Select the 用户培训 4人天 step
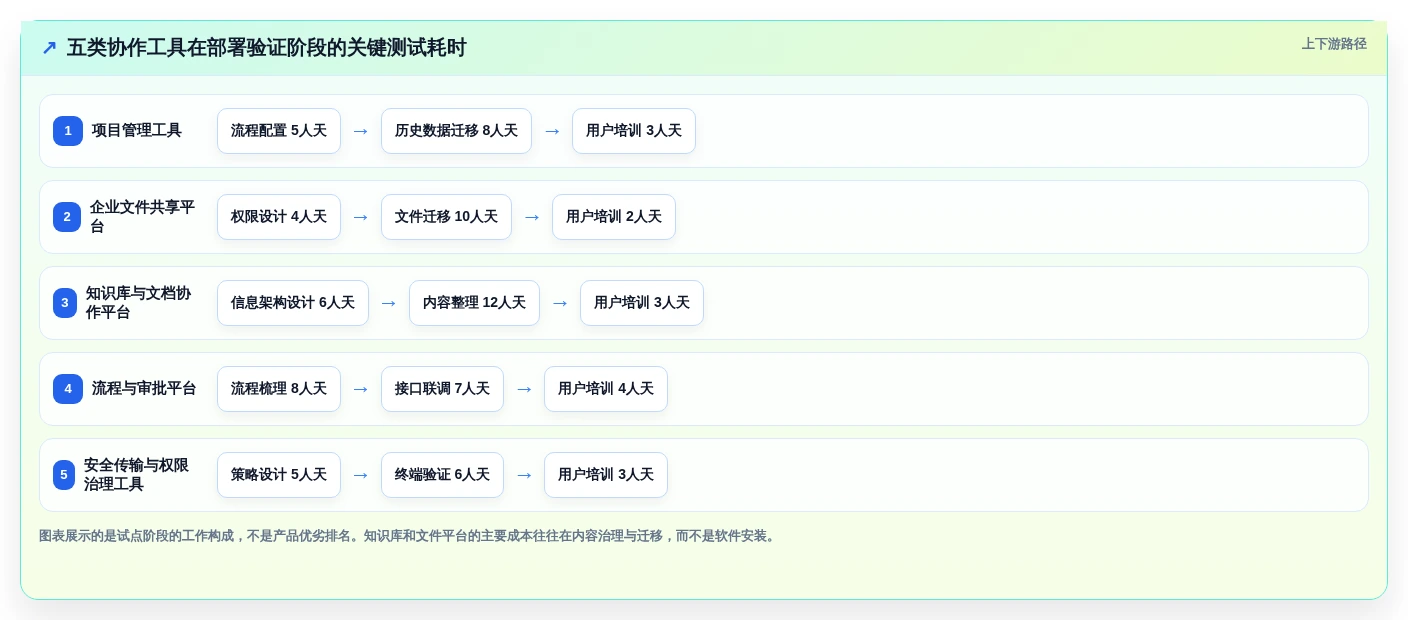Image resolution: width=1408 pixels, height=620 pixels. [606, 389]
